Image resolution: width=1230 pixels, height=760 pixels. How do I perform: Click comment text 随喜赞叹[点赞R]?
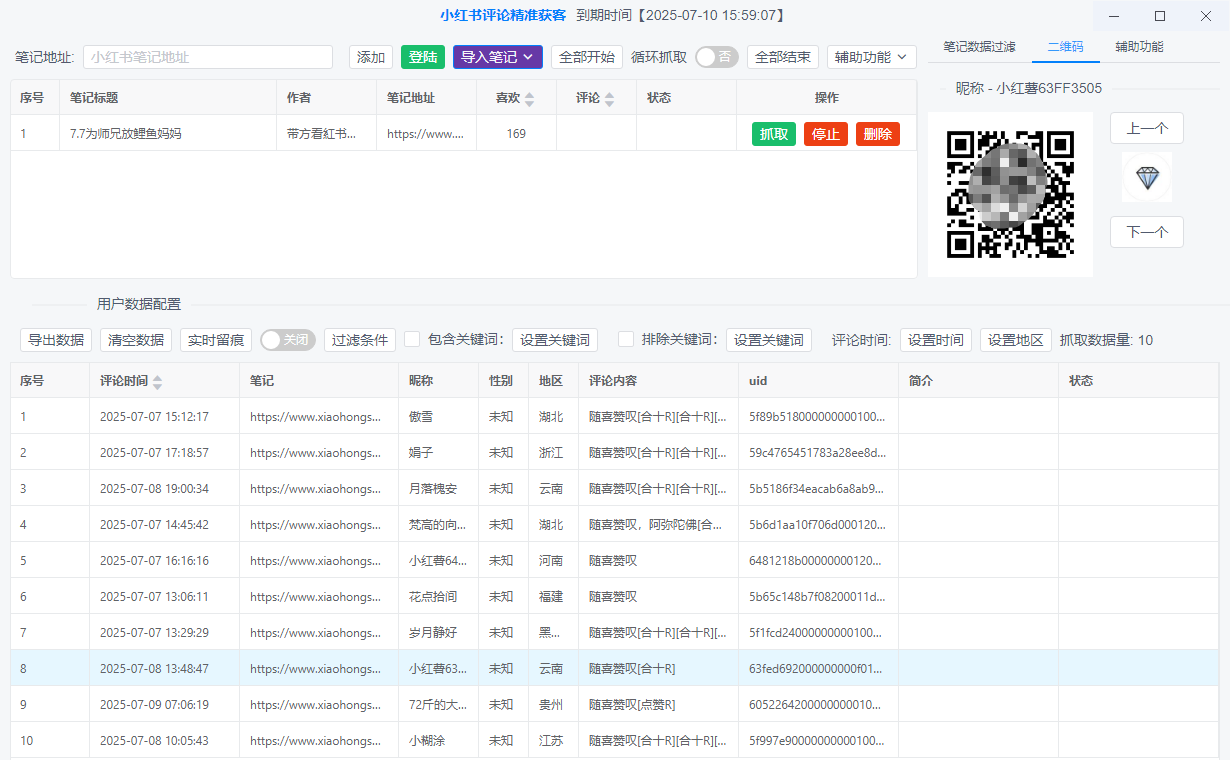(632, 705)
